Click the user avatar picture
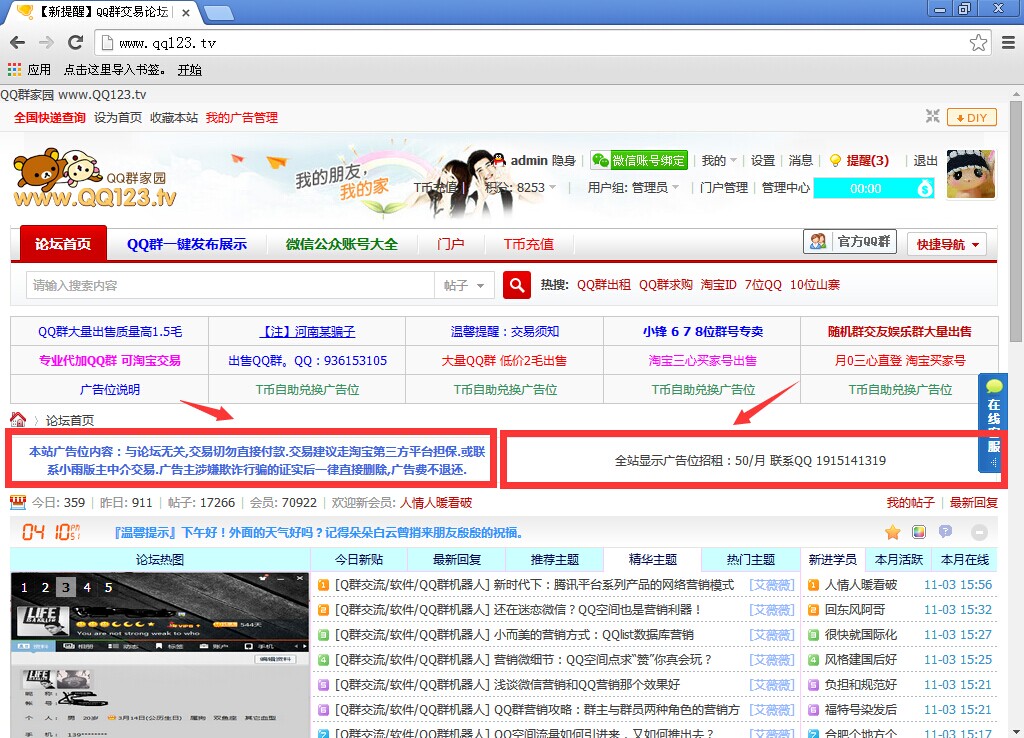This screenshot has height=738, width=1024. click(x=970, y=175)
